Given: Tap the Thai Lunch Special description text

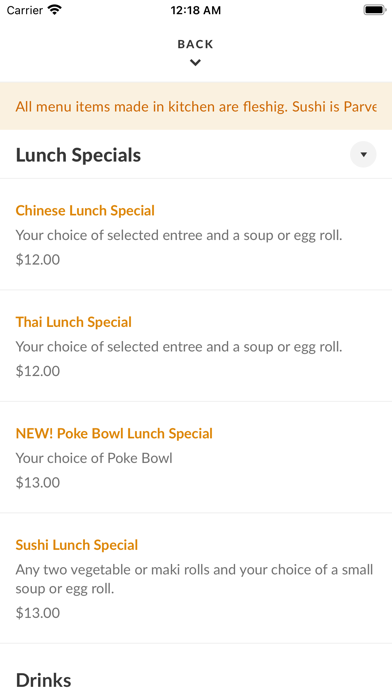Looking at the screenshot, I should coord(179,346).
